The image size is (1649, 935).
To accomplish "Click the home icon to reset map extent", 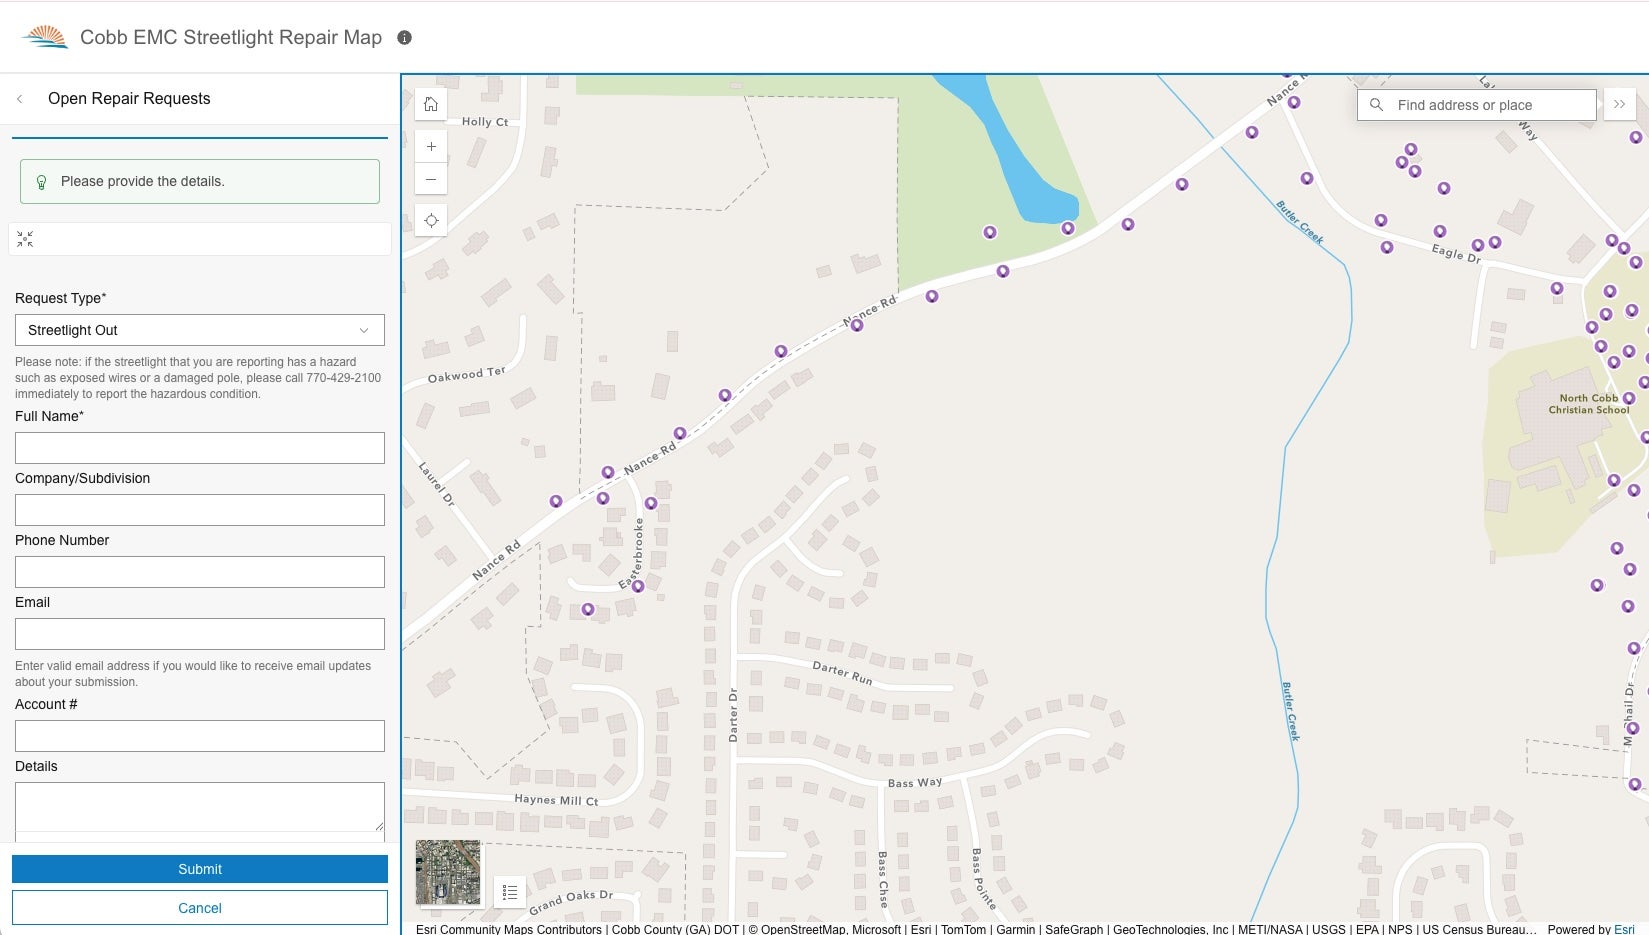I will coord(431,103).
